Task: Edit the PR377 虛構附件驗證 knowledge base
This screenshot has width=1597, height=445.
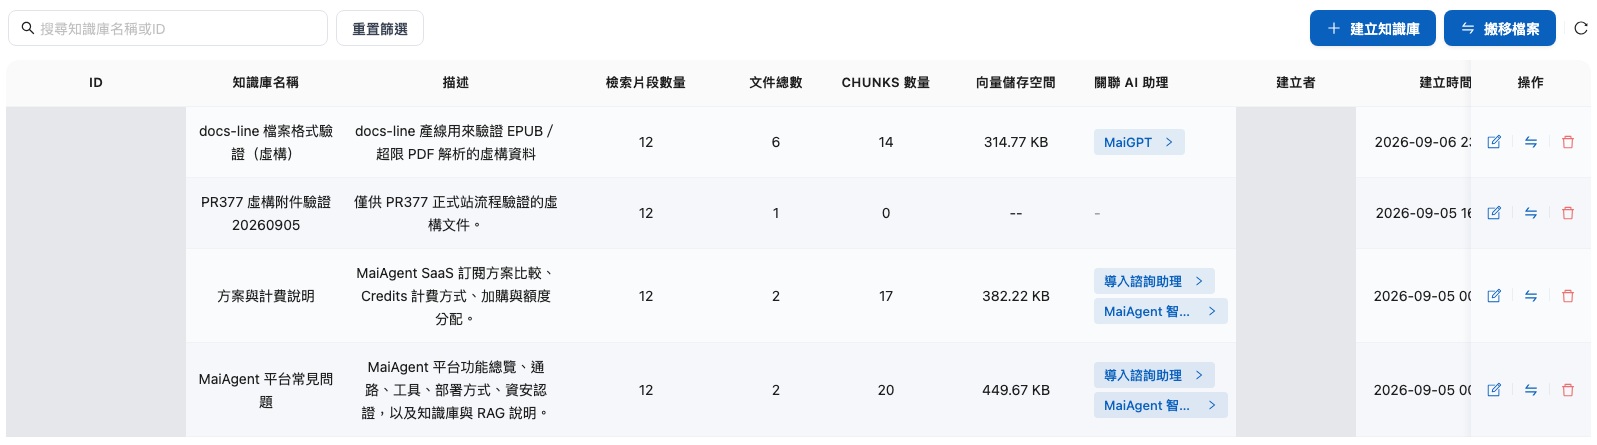Action: click(x=1494, y=213)
